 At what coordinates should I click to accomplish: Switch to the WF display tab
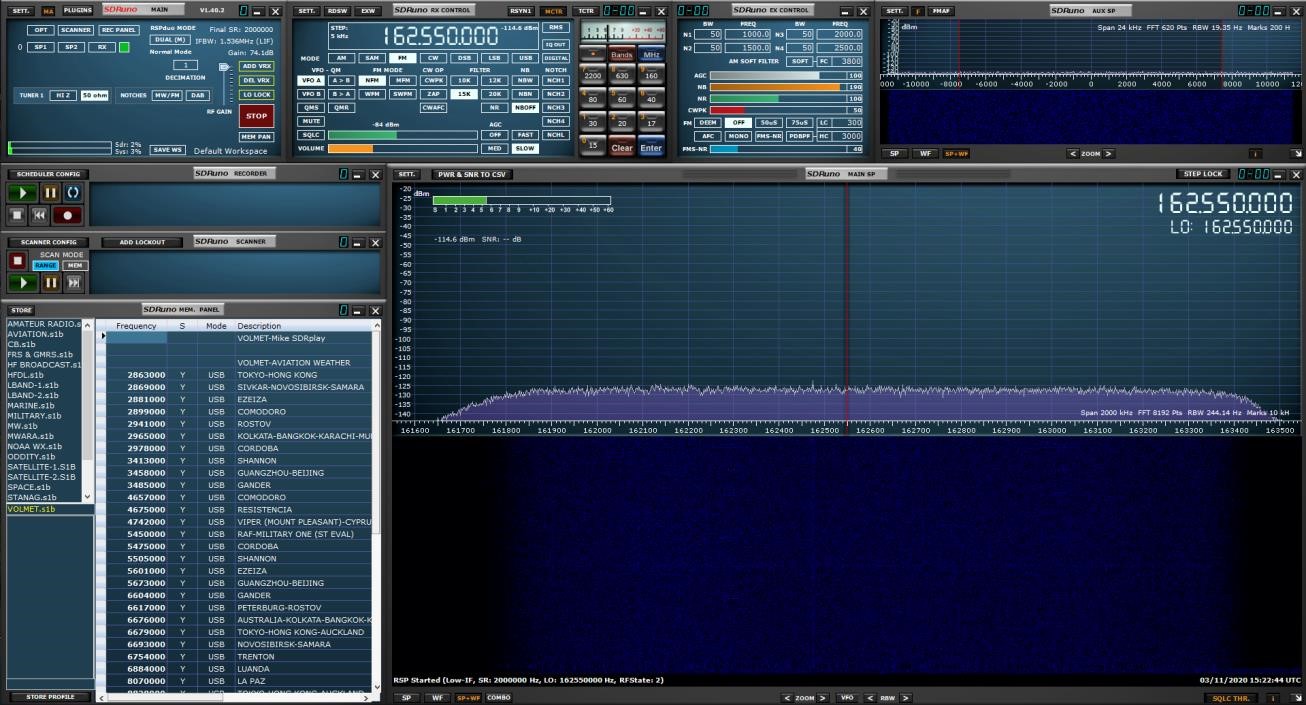point(436,698)
